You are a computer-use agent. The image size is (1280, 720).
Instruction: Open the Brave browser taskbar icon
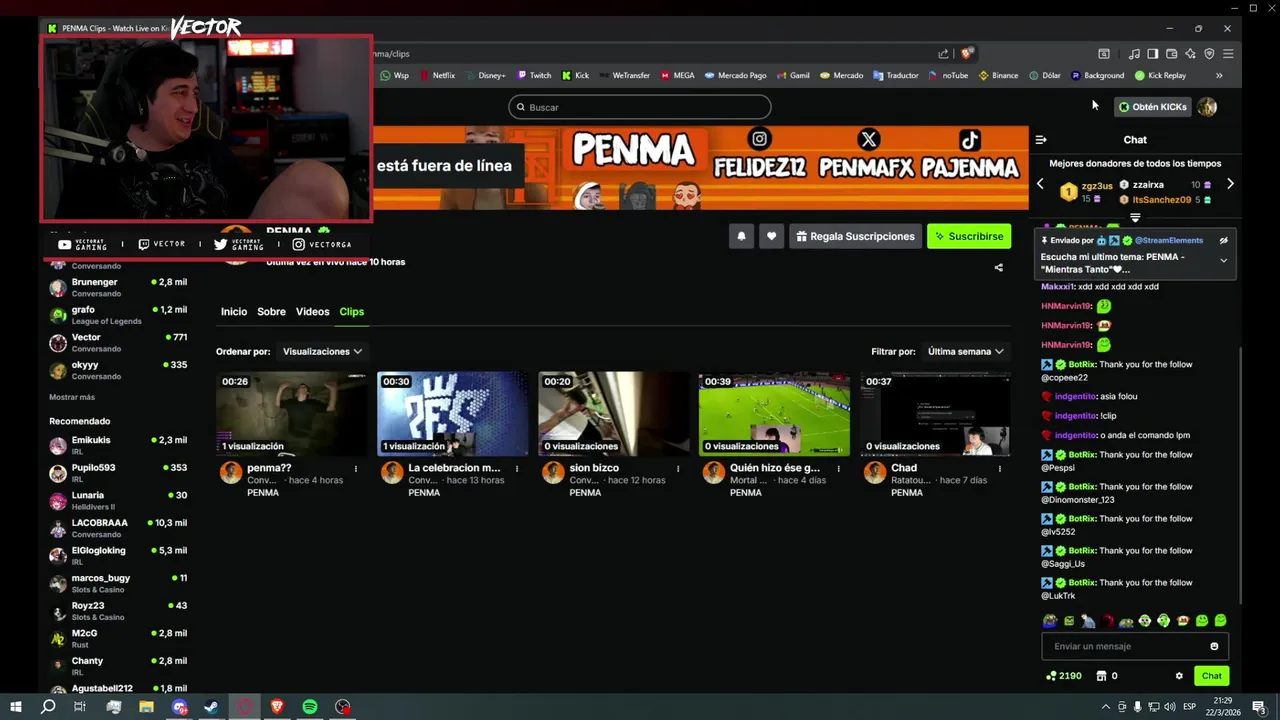click(277, 707)
